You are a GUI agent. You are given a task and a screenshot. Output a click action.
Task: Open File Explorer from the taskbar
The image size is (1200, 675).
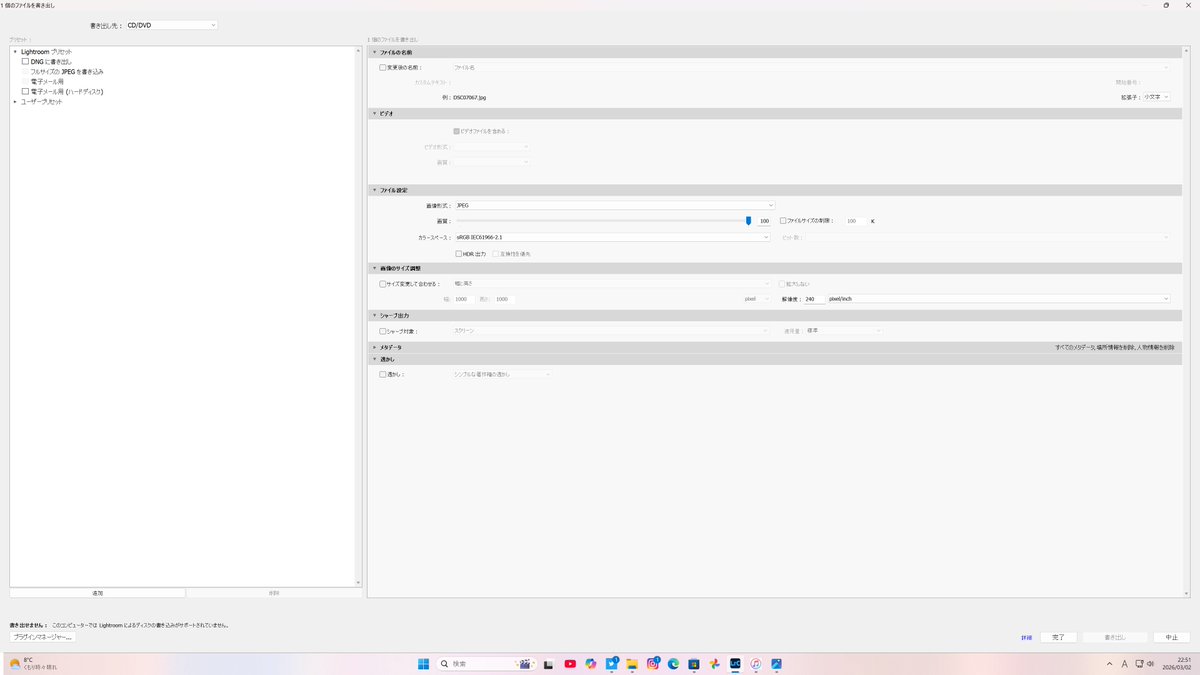coord(632,663)
